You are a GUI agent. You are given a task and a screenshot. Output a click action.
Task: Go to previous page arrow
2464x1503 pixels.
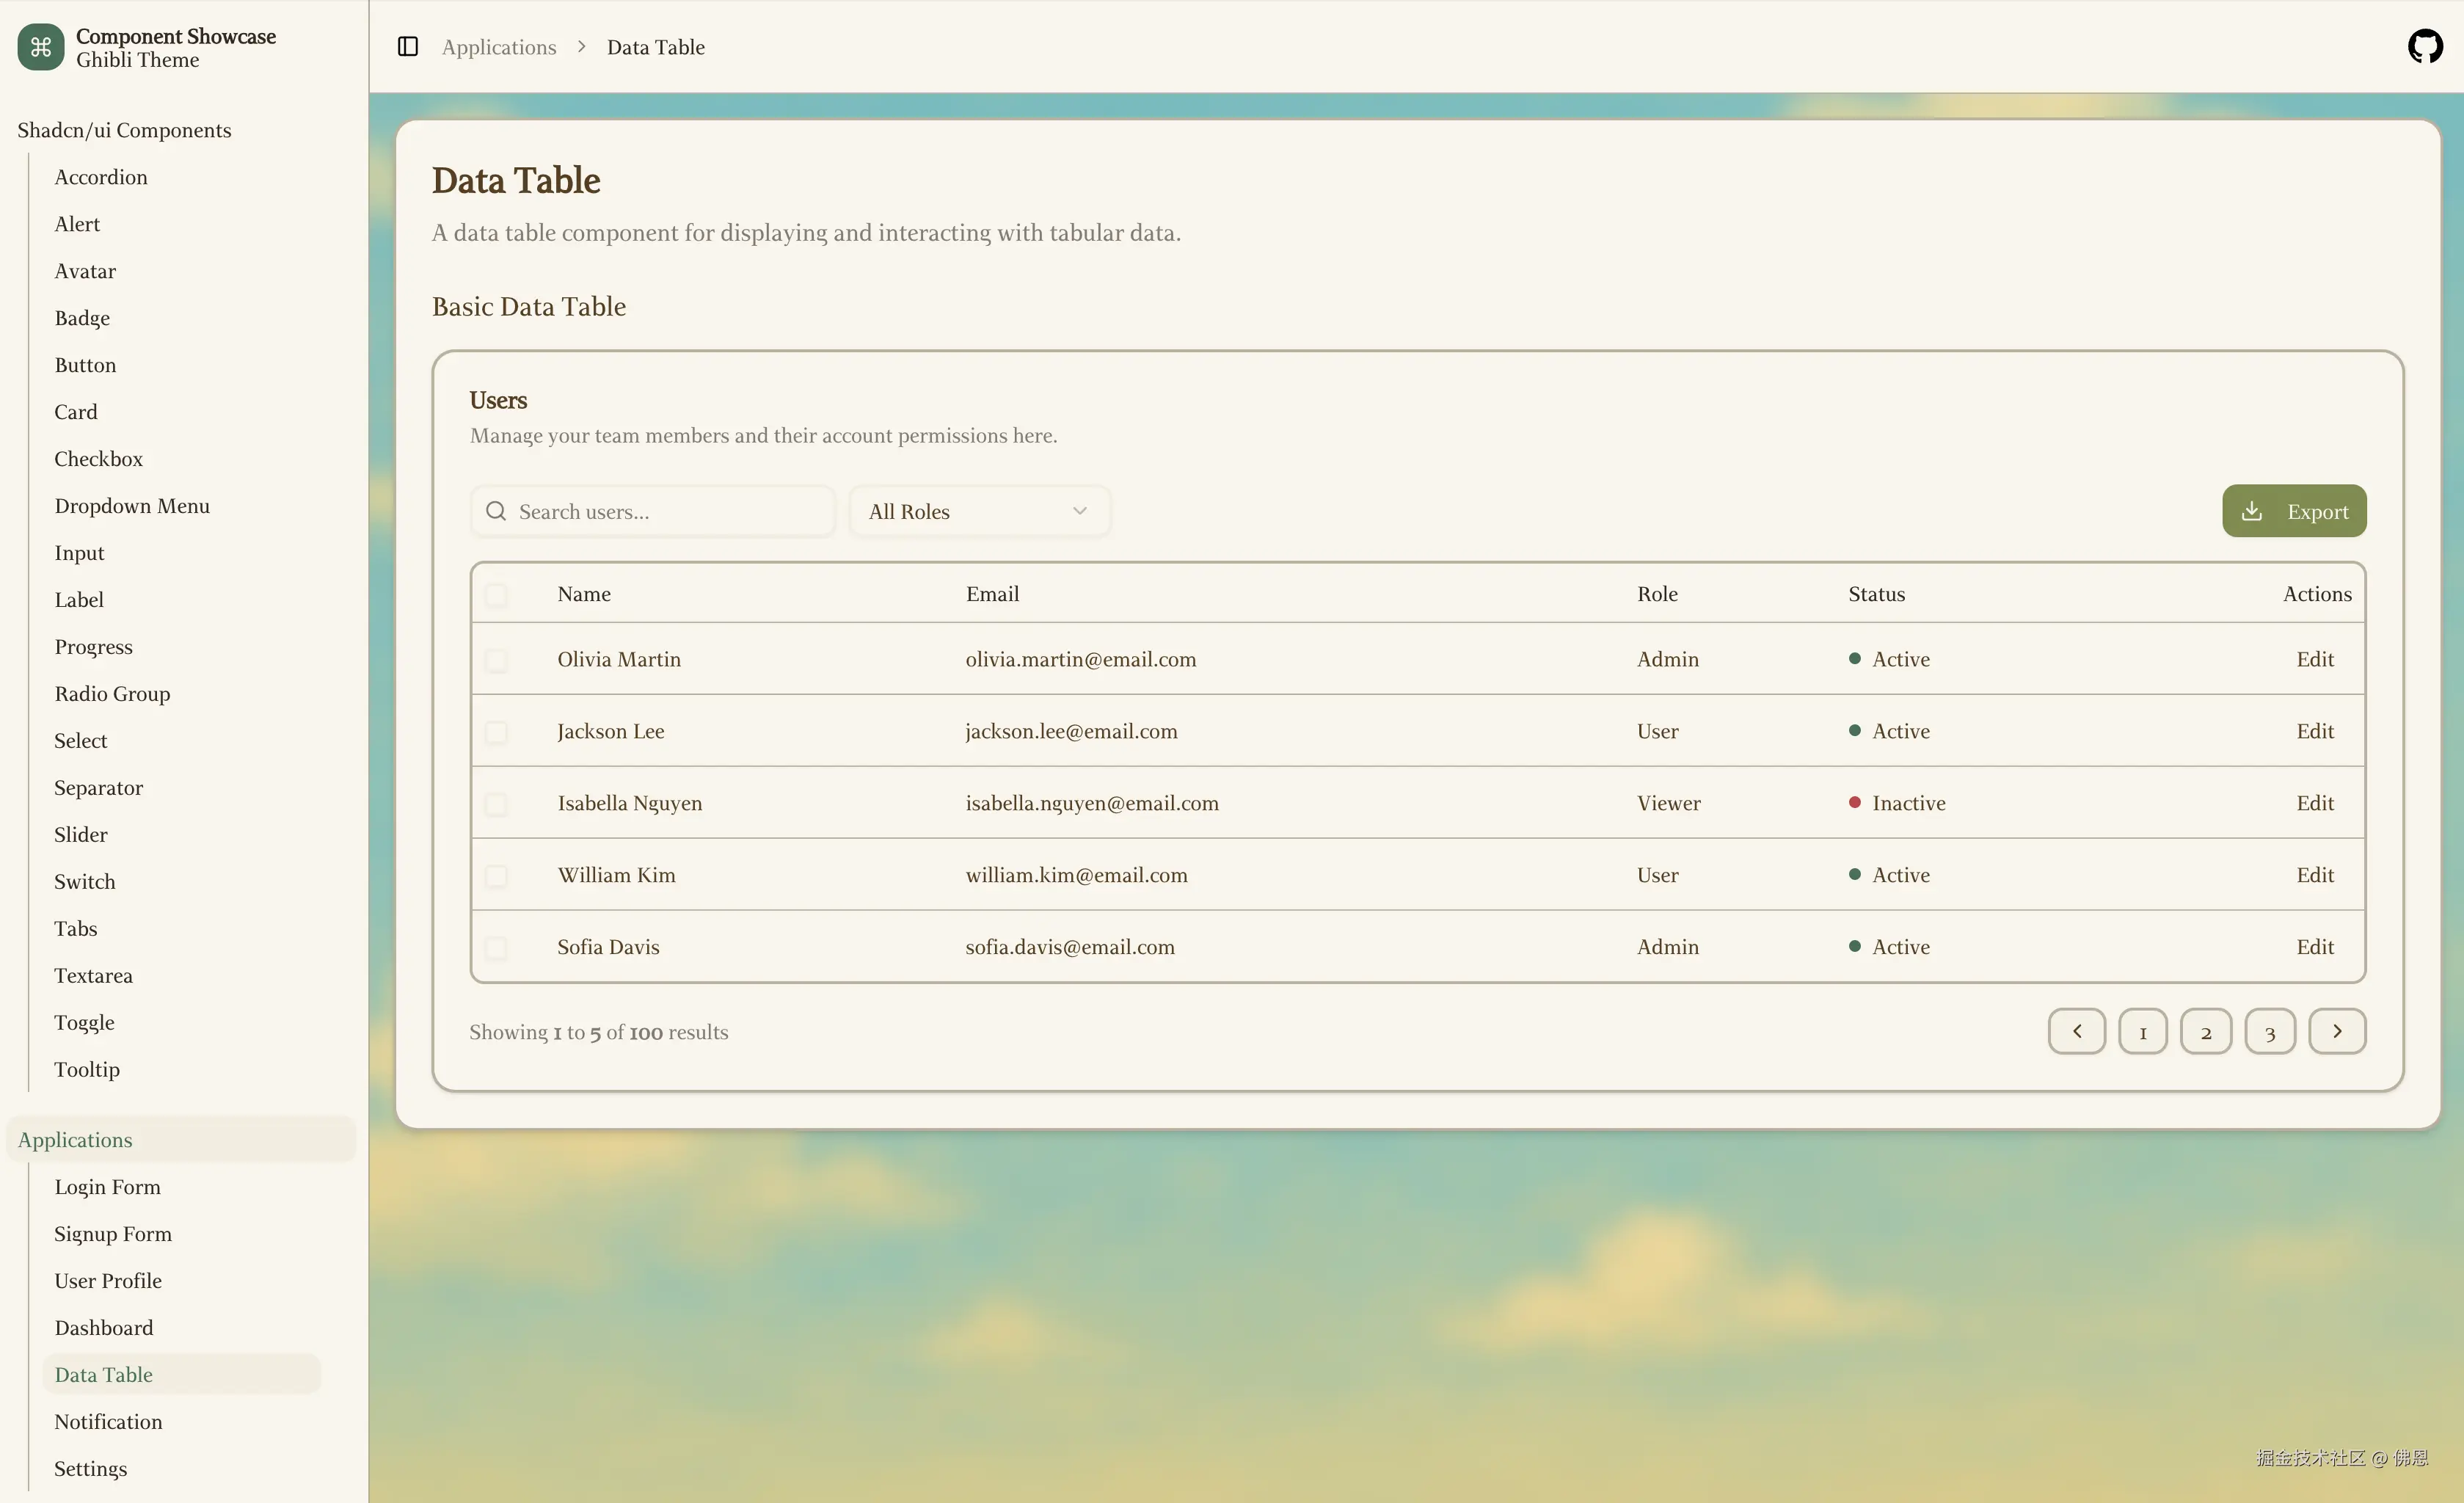pos(2076,1031)
